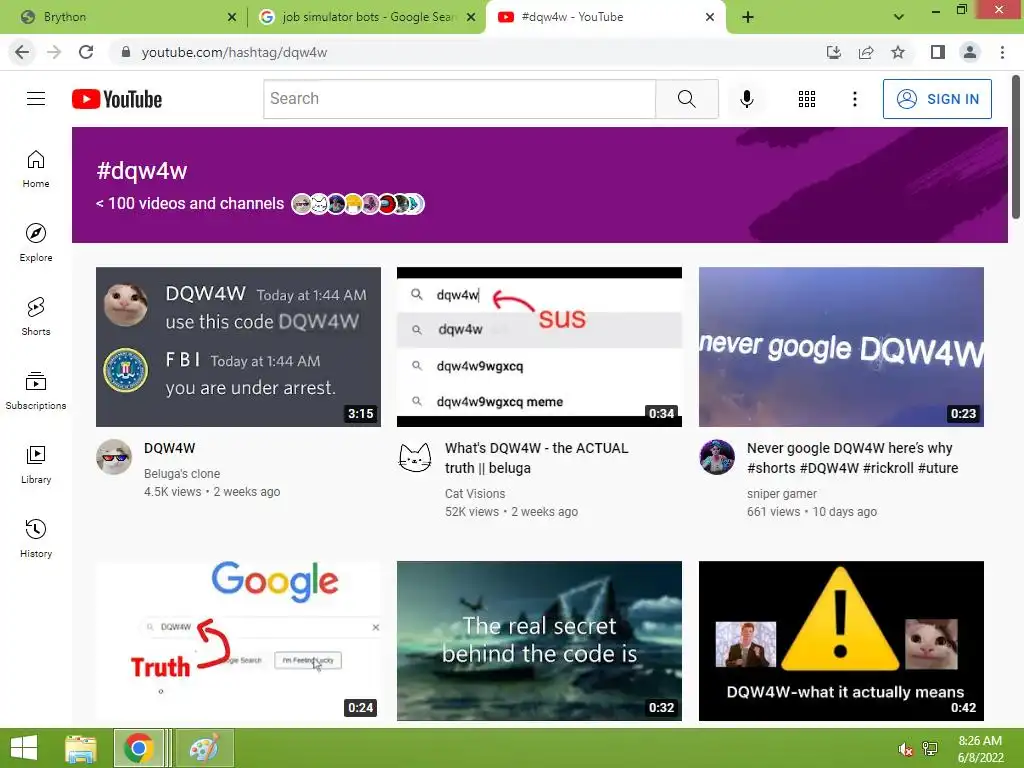Click the address bar URL
This screenshot has width=1024, height=768.
point(234,52)
